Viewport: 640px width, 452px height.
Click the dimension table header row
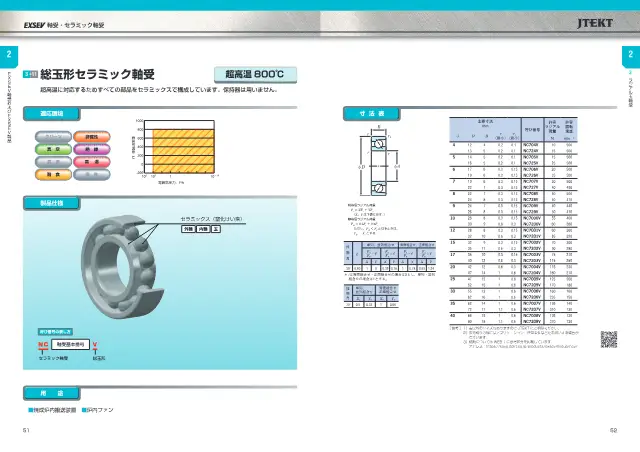[x=513, y=129]
